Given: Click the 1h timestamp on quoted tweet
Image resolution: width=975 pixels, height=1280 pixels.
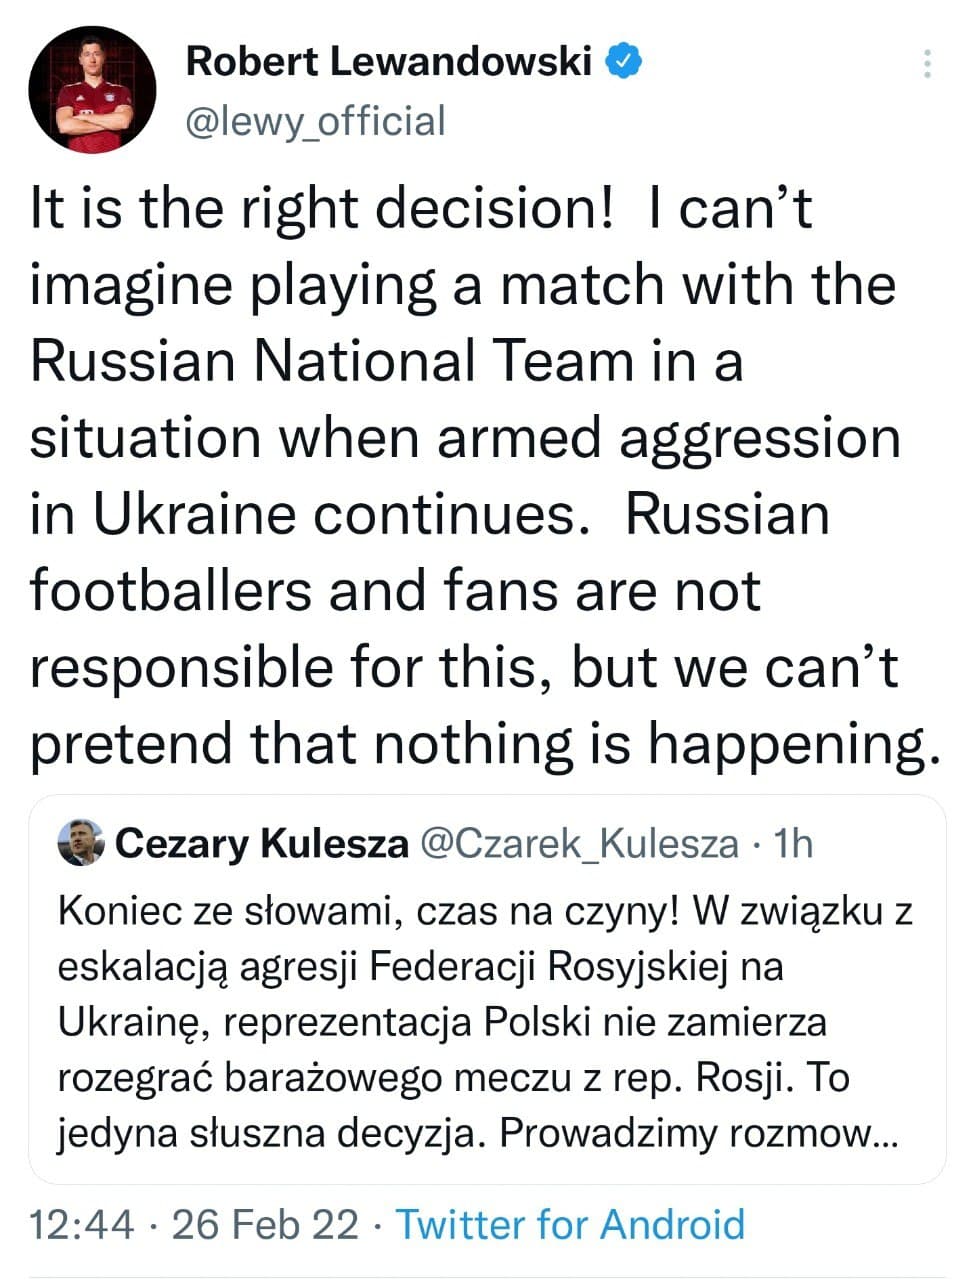Looking at the screenshot, I should 794,844.
